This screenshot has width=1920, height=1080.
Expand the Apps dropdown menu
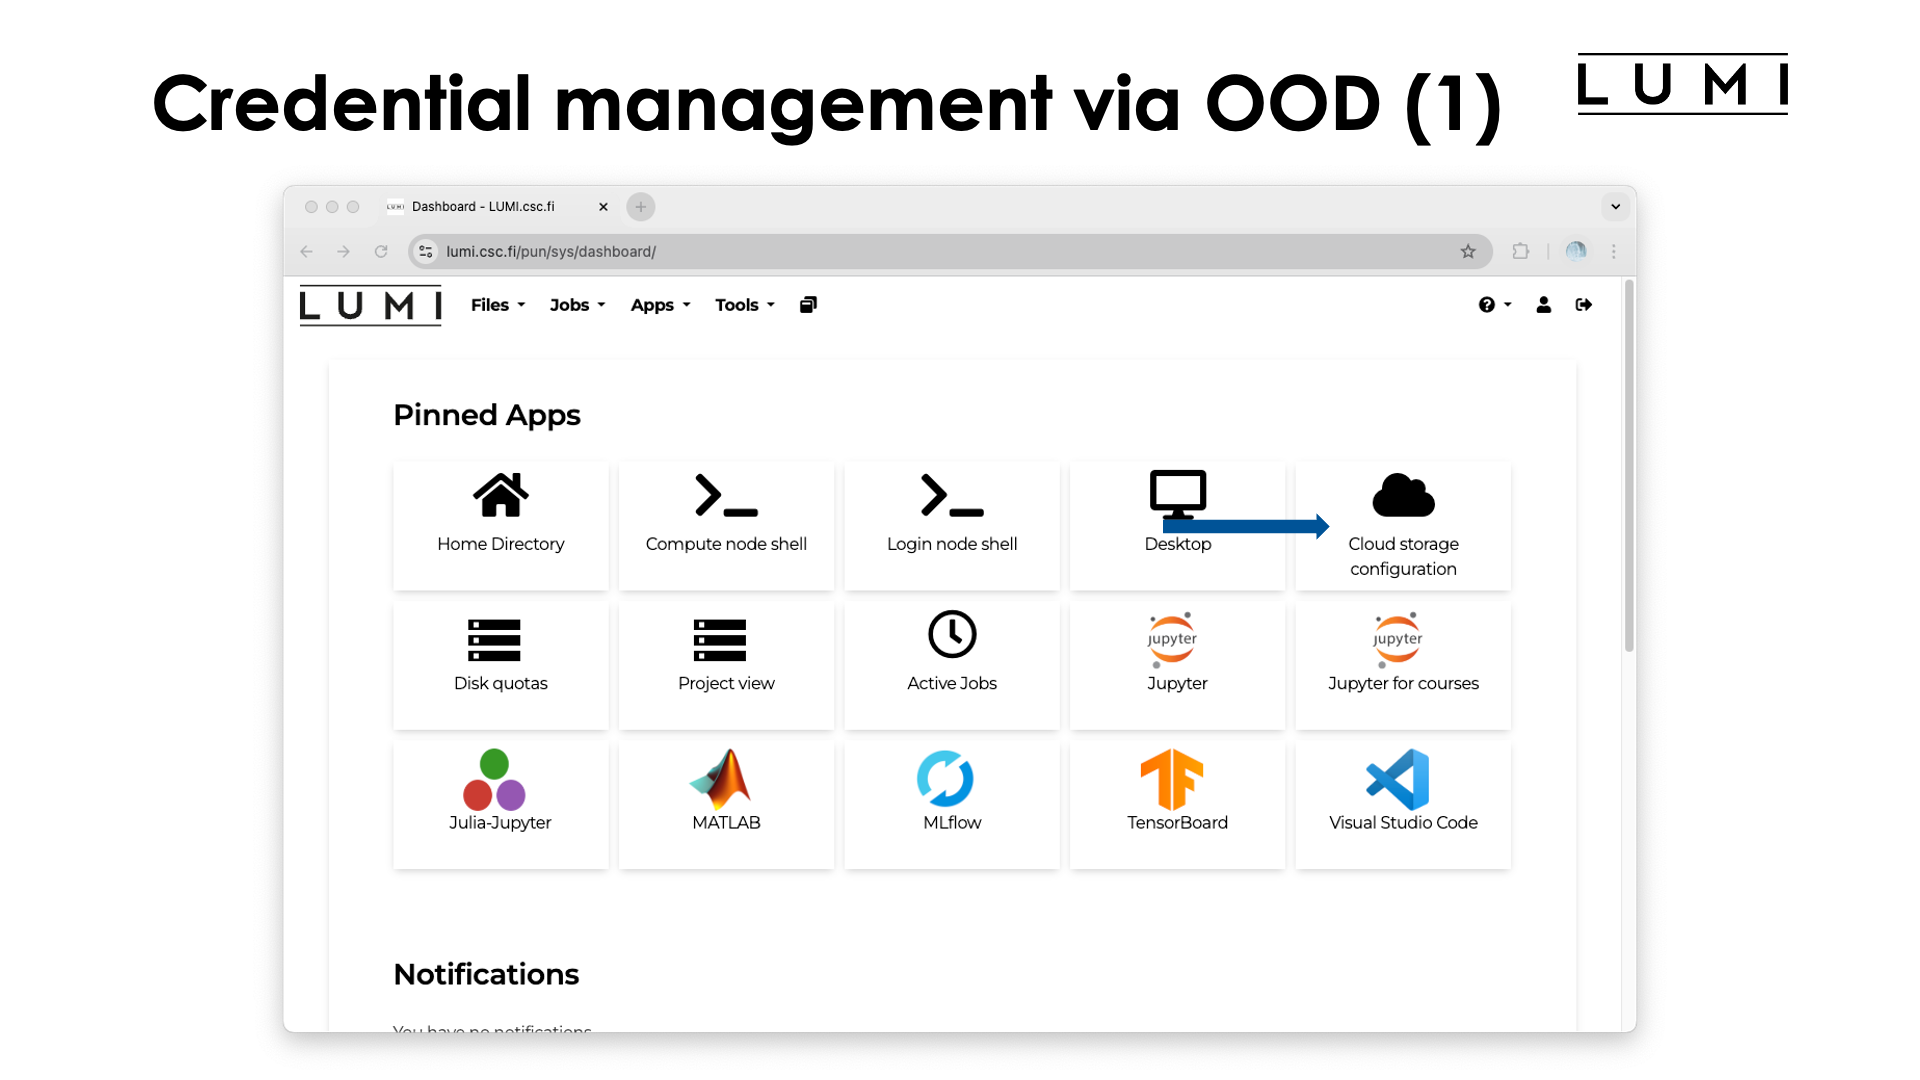(x=657, y=305)
